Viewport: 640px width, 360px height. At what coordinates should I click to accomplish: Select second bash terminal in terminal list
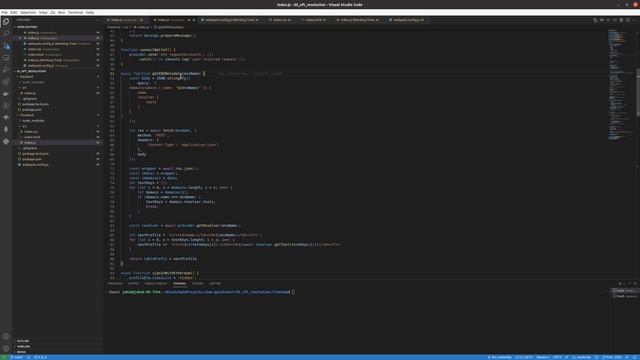coord(624,296)
